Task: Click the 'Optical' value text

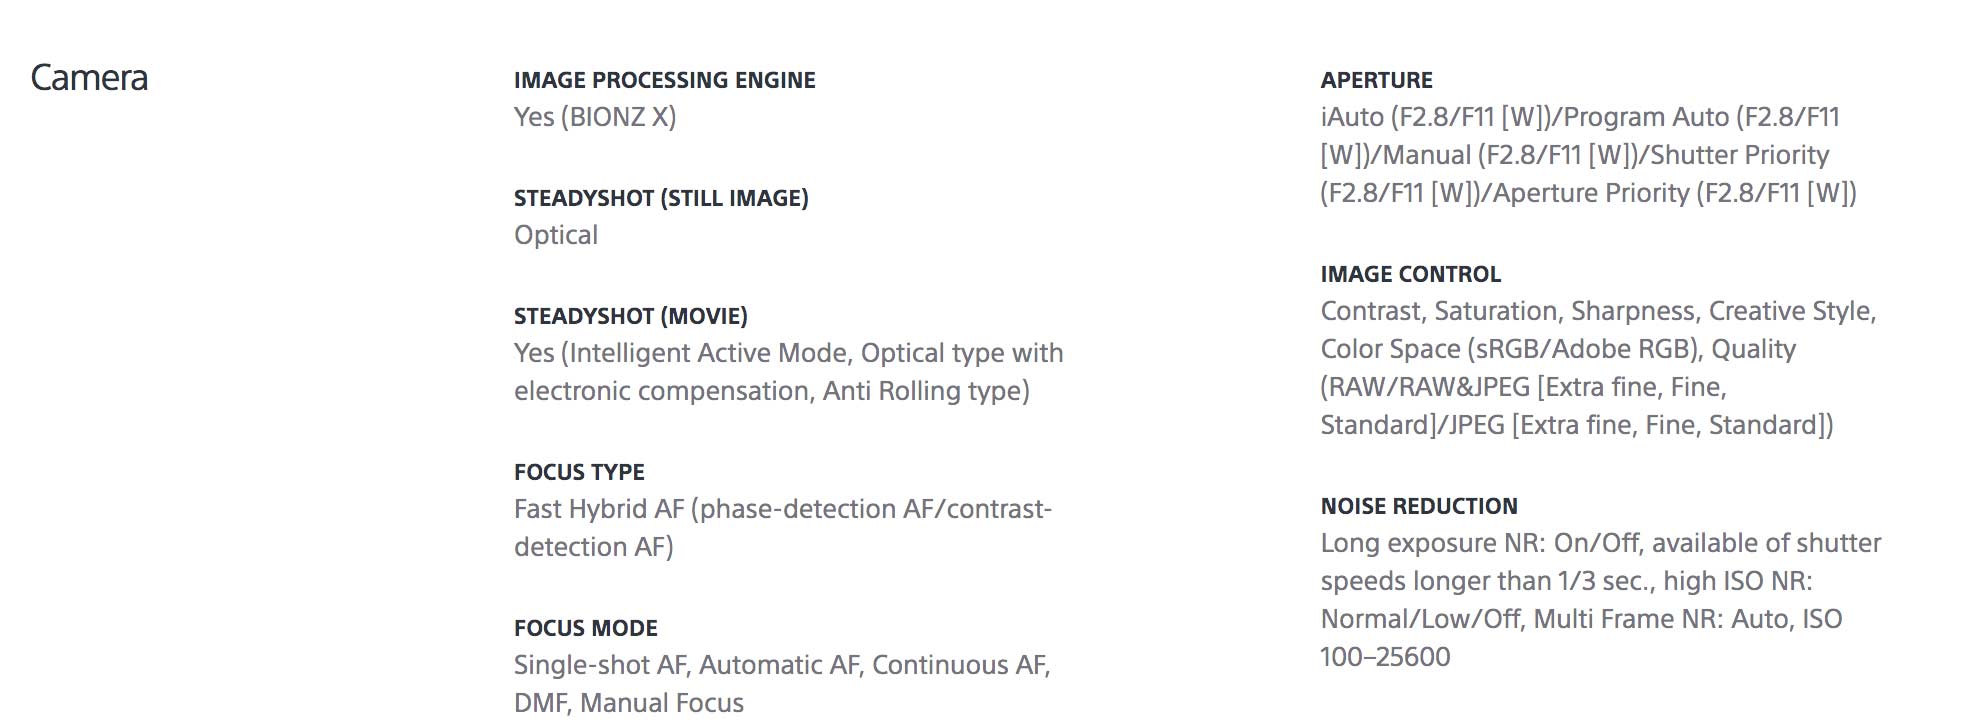Action: 555,235
